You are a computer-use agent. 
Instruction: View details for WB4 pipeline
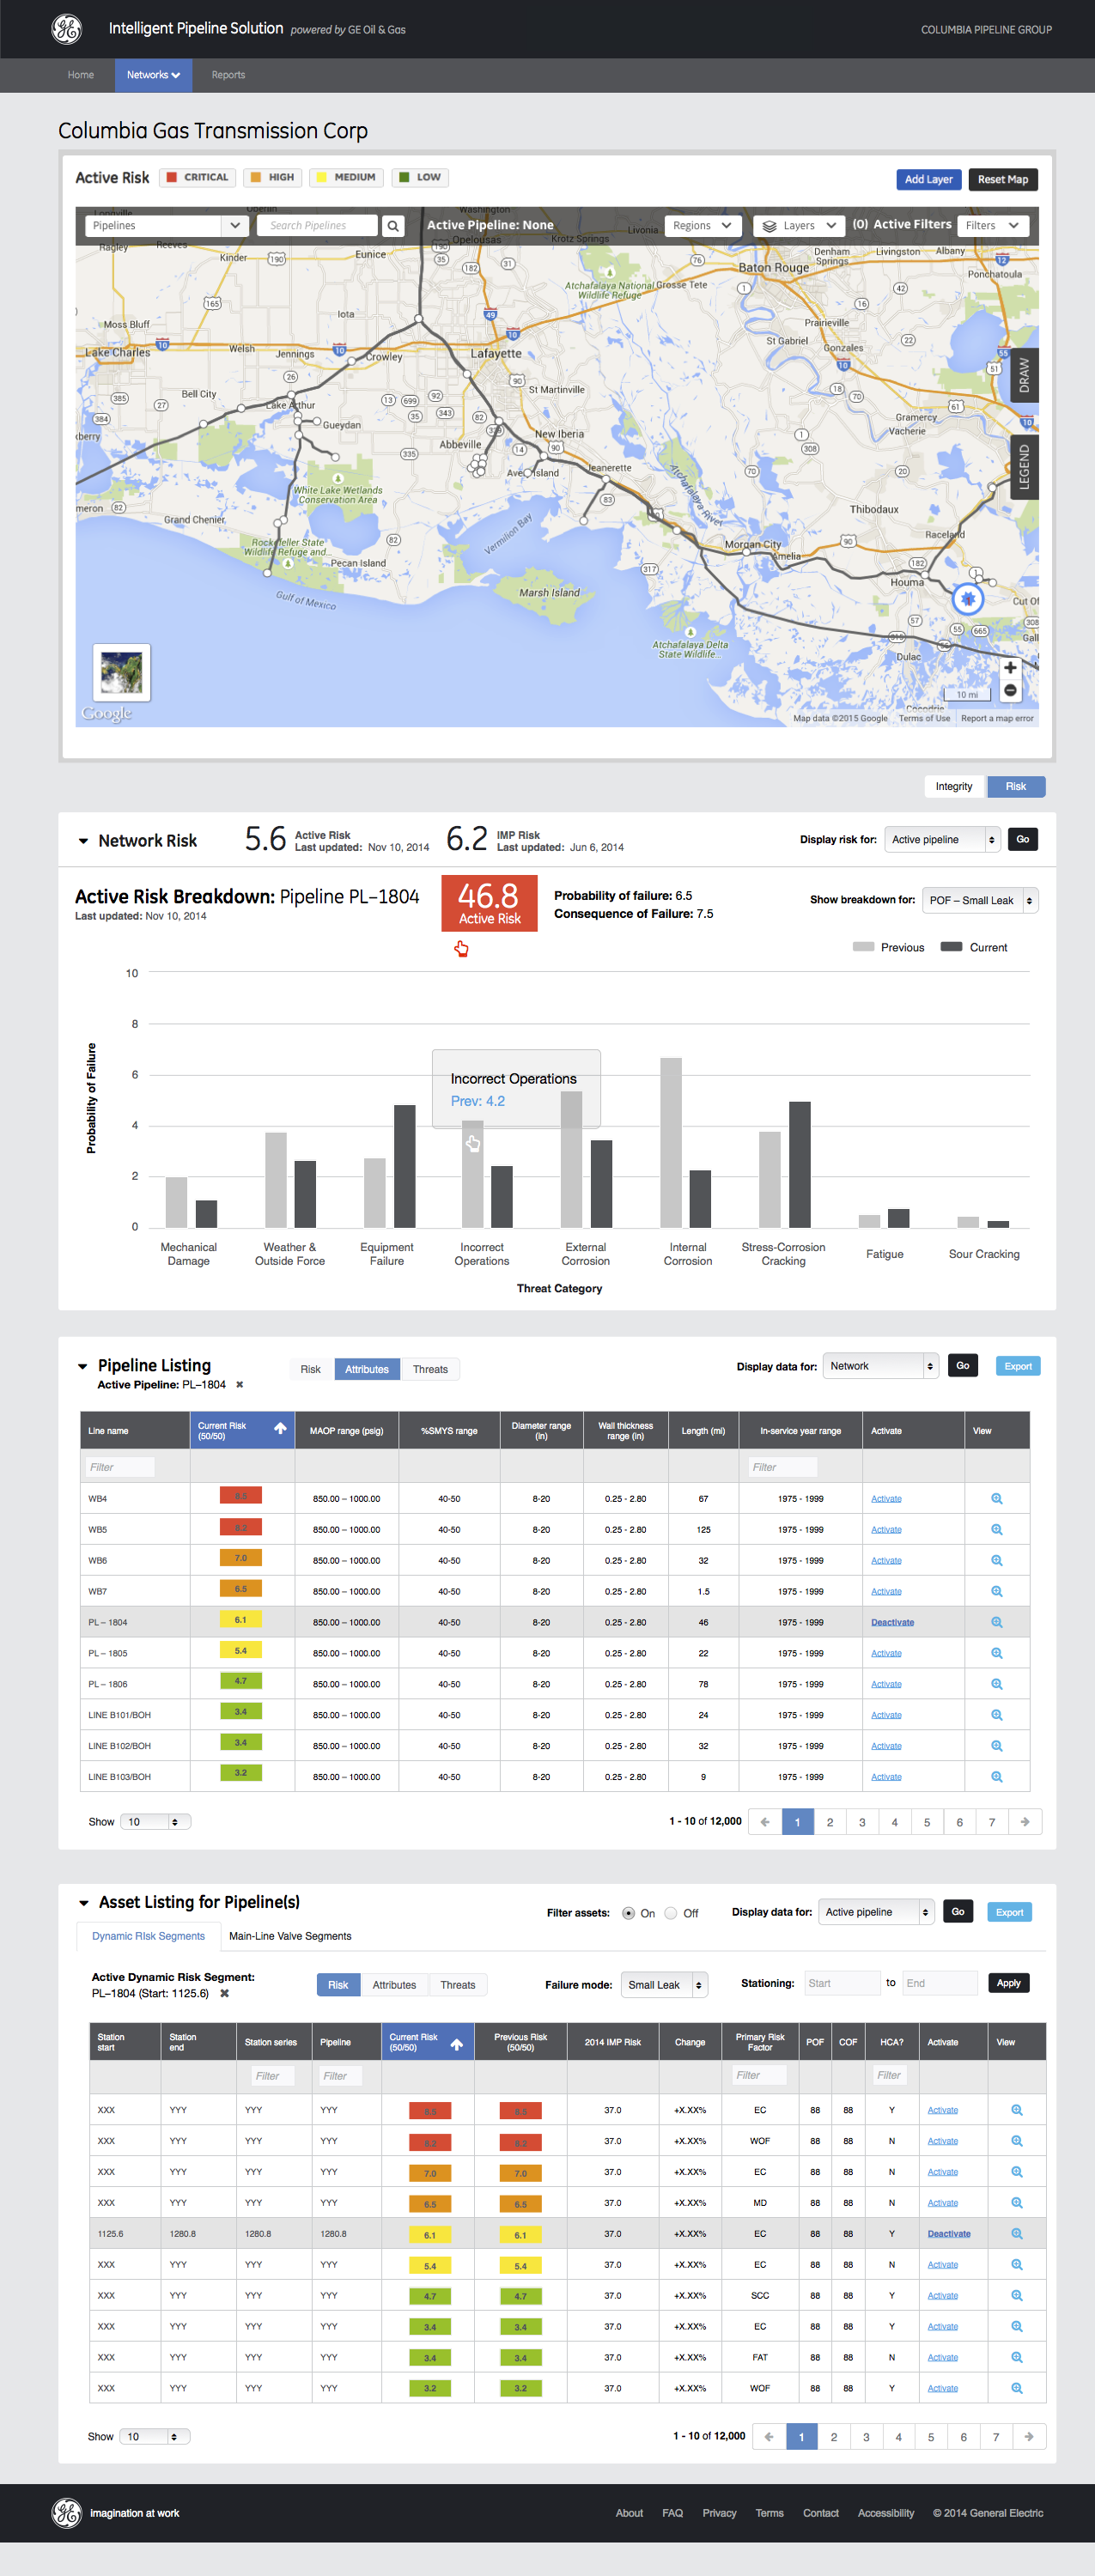pos(996,1498)
